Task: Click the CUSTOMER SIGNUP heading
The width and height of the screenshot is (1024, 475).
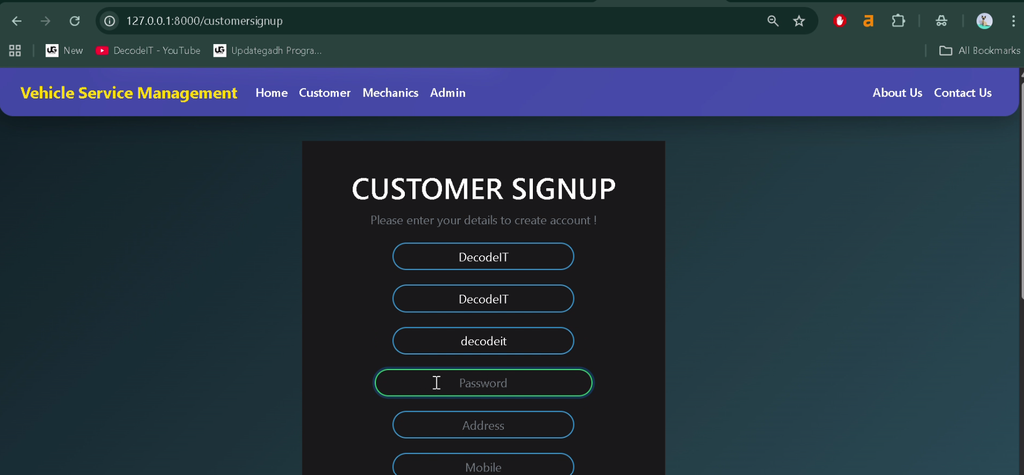Action: click(483, 189)
